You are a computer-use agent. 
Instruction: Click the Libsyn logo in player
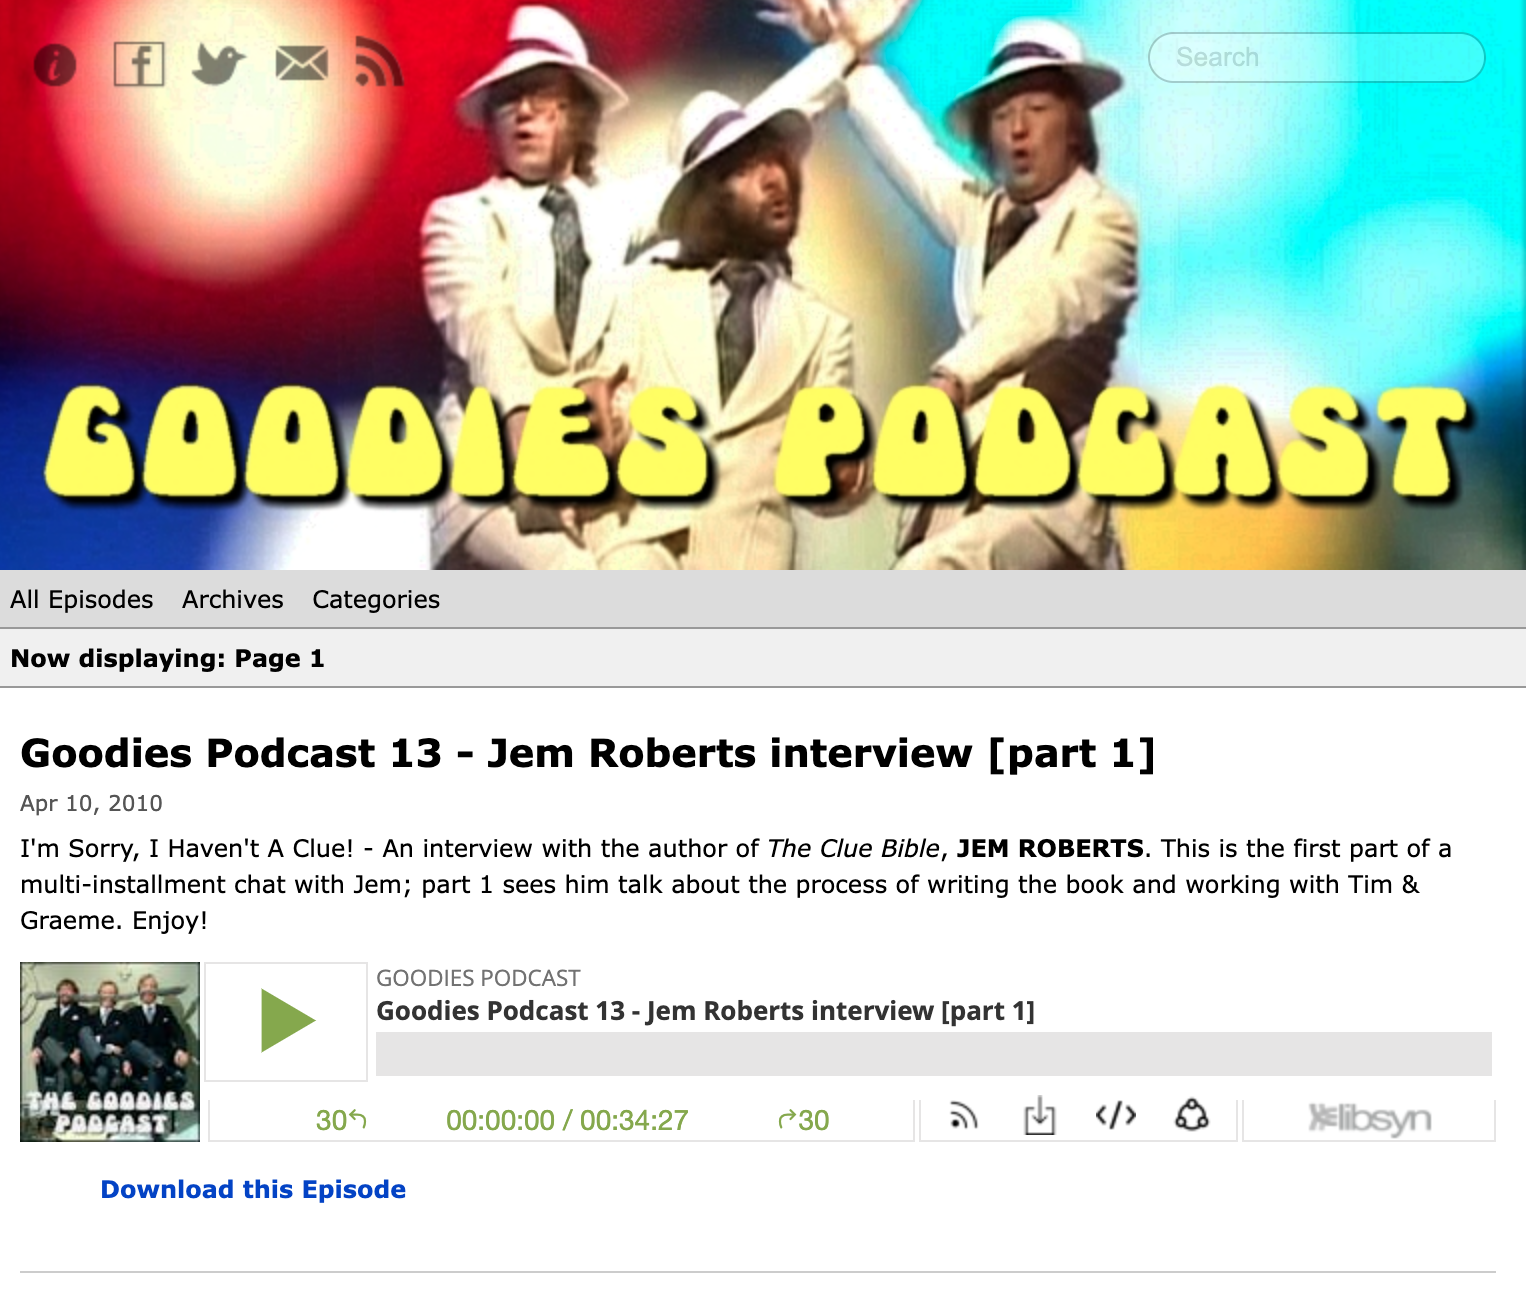(1369, 1118)
